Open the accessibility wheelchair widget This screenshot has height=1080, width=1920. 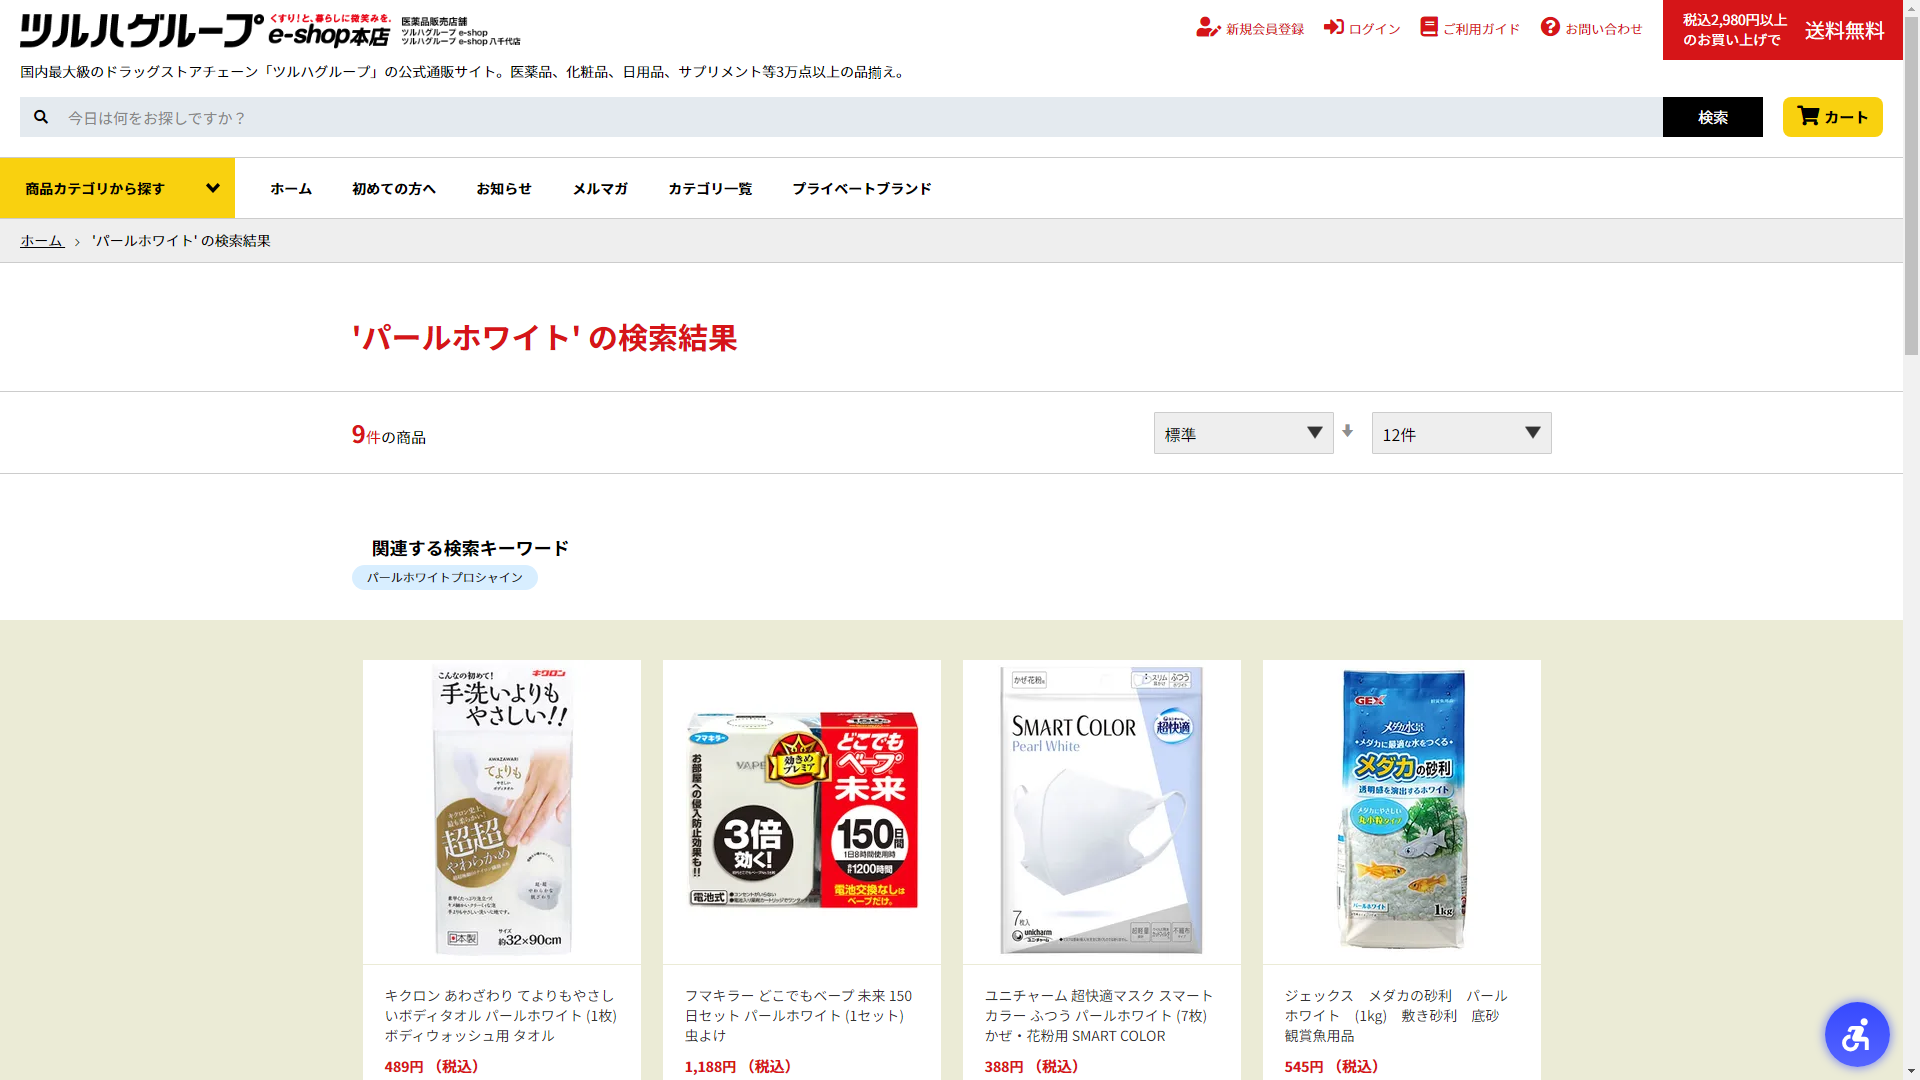[x=1856, y=1034]
